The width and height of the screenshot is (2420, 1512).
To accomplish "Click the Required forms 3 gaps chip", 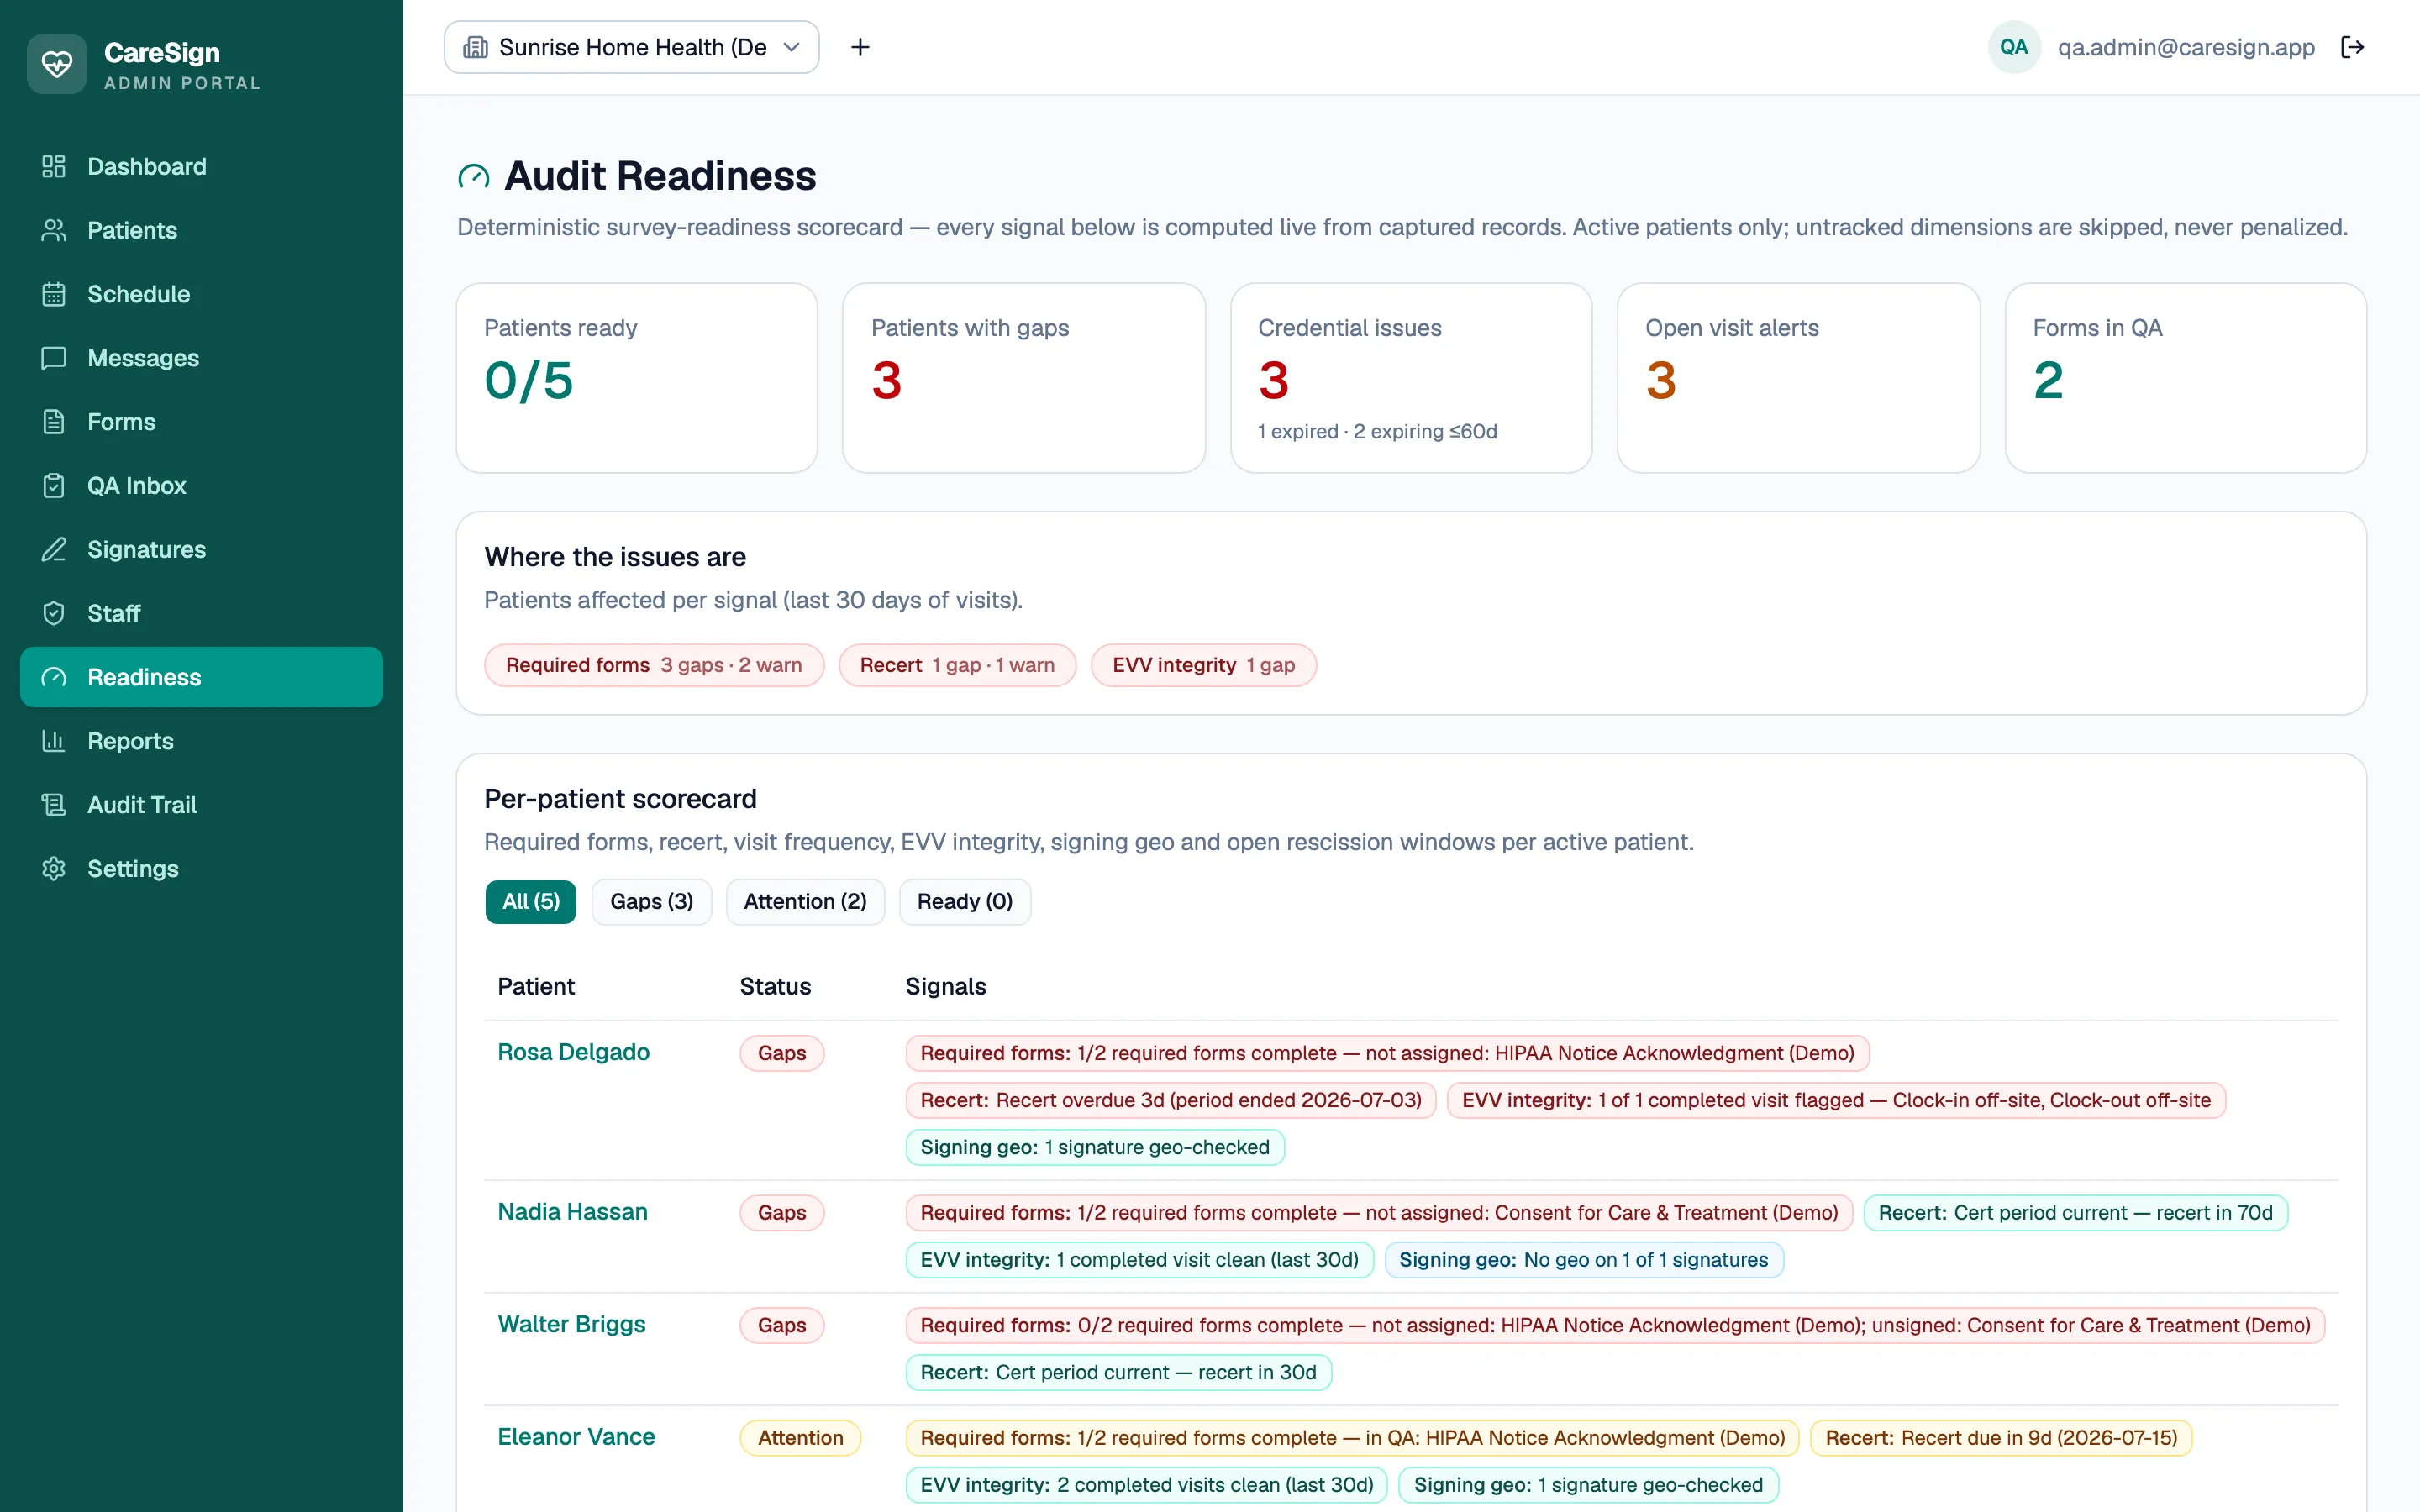I will [x=654, y=665].
